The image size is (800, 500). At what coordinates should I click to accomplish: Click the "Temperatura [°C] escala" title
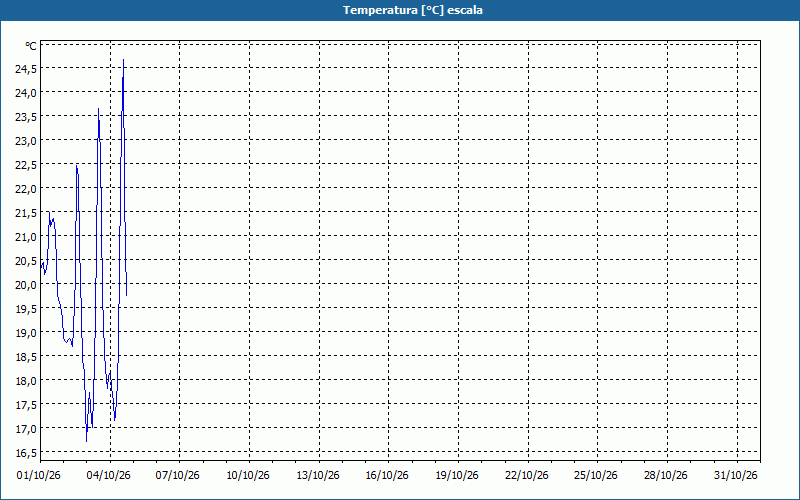[x=413, y=10]
